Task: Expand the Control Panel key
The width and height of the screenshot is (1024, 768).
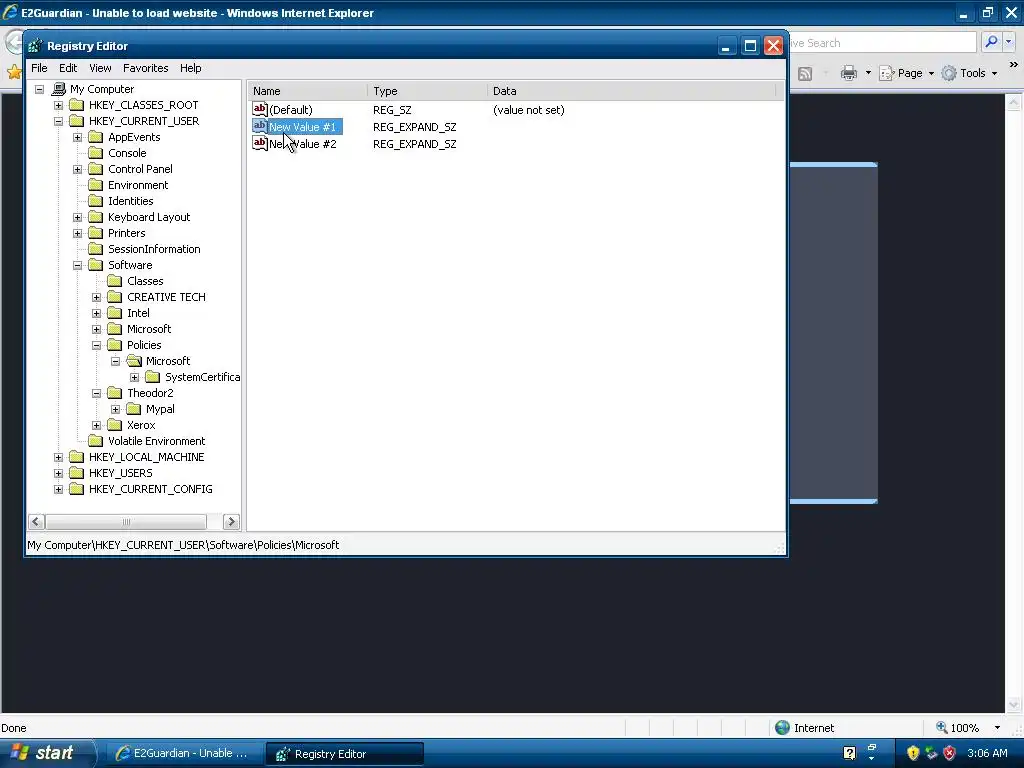Action: [x=77, y=169]
